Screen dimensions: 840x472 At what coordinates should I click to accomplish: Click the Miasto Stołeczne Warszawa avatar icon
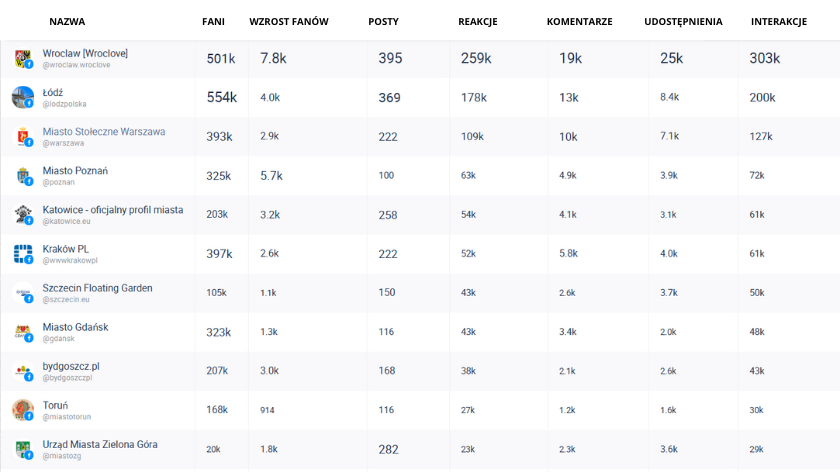(x=22, y=136)
